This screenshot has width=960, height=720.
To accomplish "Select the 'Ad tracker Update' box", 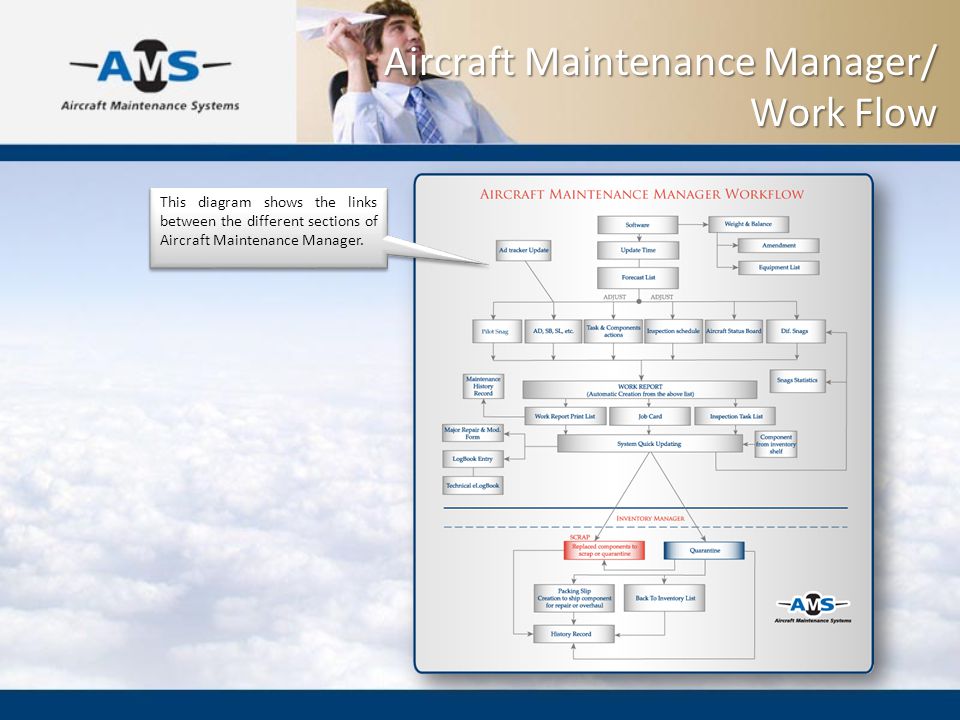I will click(523, 250).
